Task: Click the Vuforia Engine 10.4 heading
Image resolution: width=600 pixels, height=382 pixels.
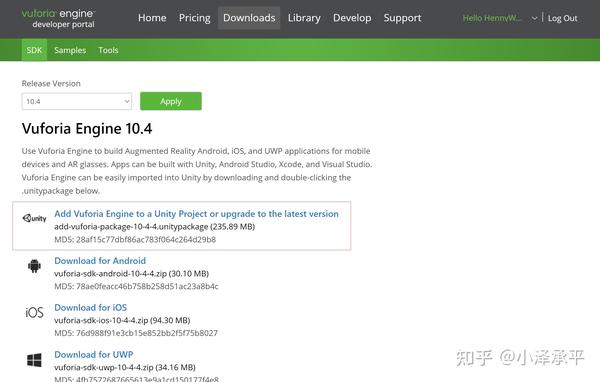Action: pyautogui.click(x=87, y=129)
